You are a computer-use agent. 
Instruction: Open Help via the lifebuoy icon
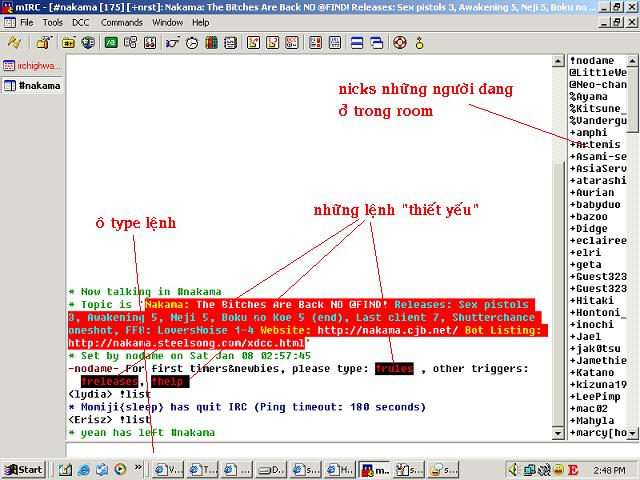pos(400,42)
